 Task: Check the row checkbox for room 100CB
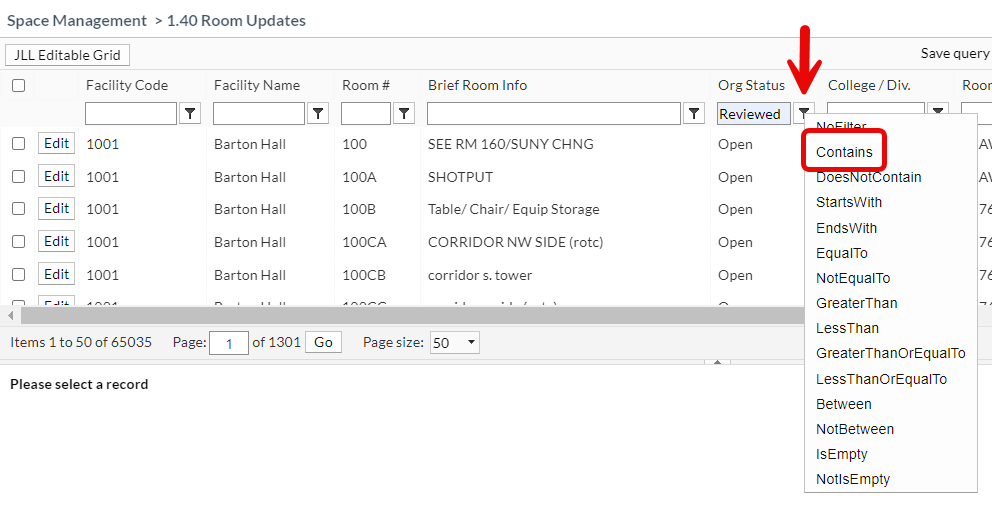click(x=18, y=275)
